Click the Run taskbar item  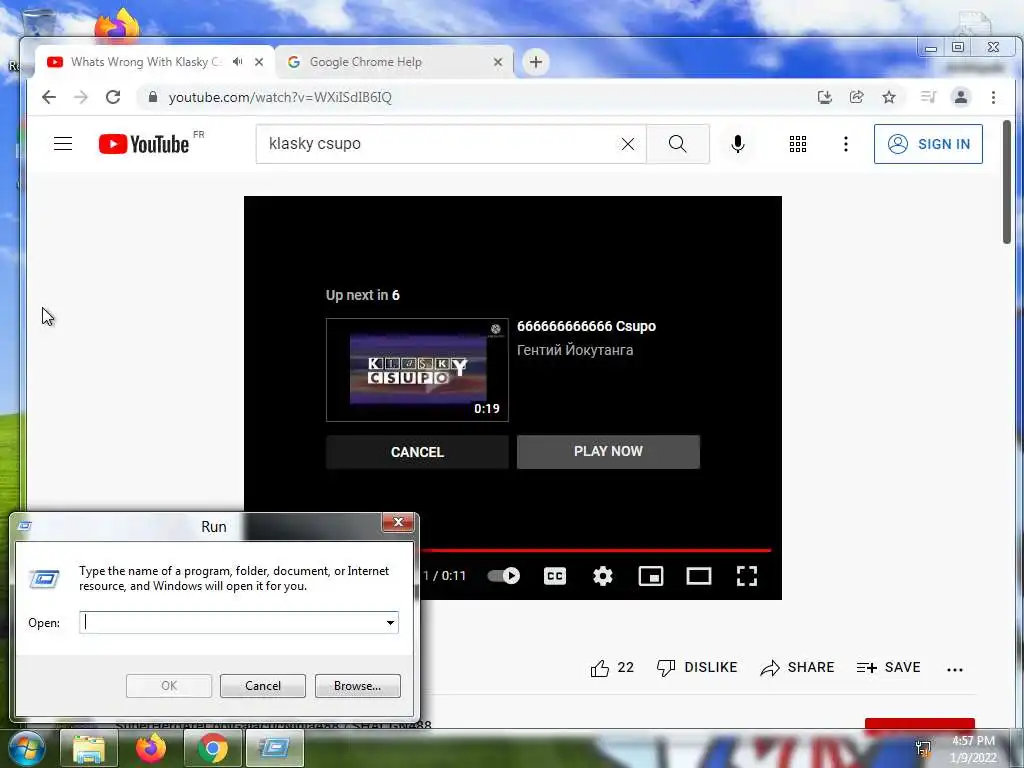pyautogui.click(x=275, y=748)
